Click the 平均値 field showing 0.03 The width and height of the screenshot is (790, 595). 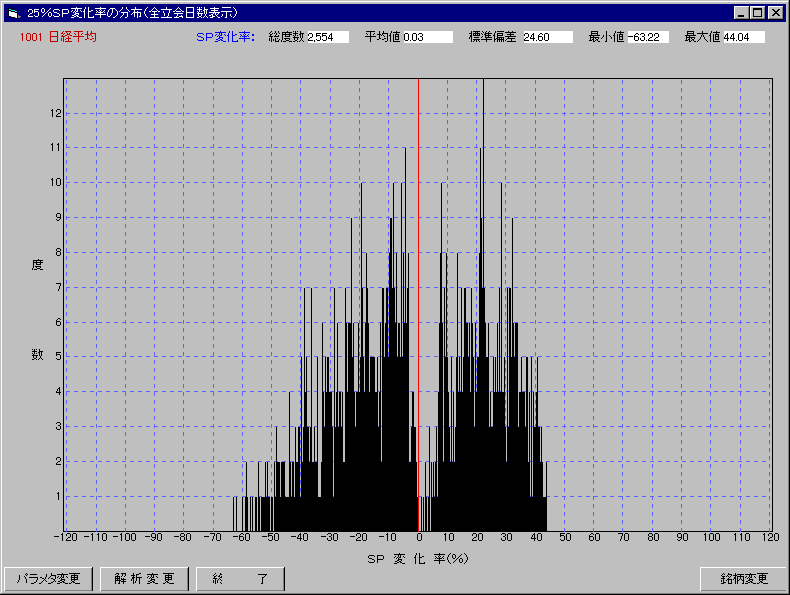point(425,37)
